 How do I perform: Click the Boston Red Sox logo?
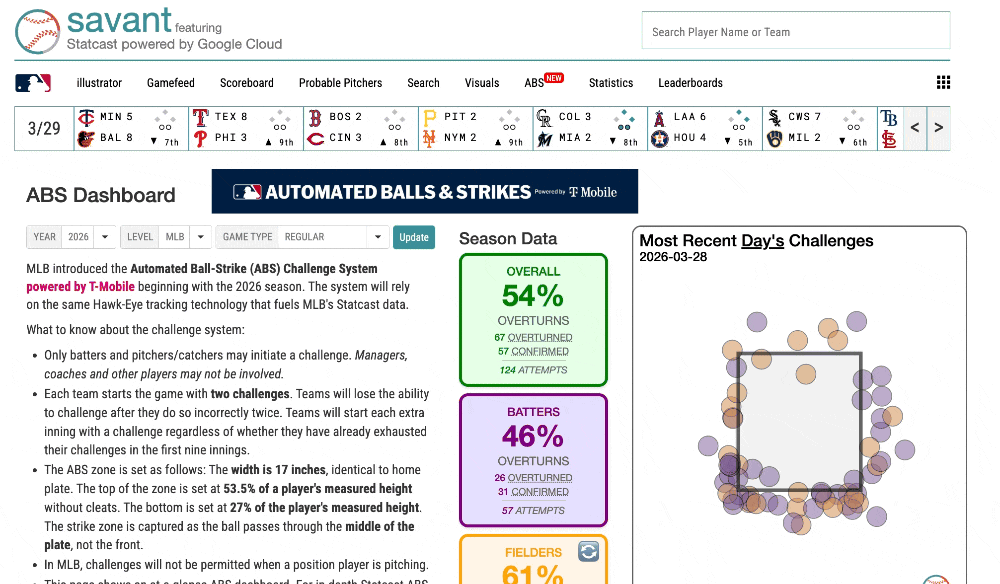coord(315,117)
